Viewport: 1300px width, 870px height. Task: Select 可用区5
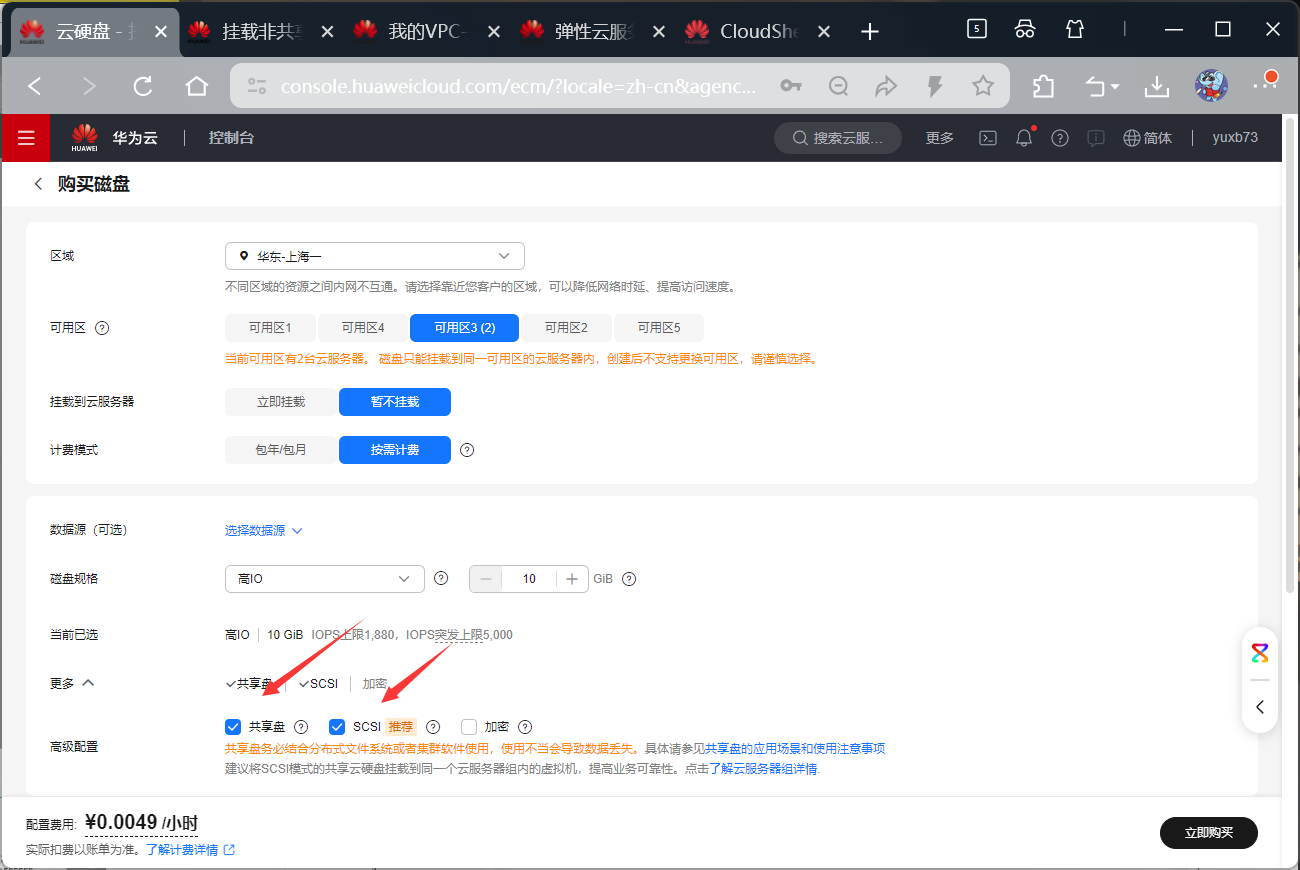coord(659,328)
